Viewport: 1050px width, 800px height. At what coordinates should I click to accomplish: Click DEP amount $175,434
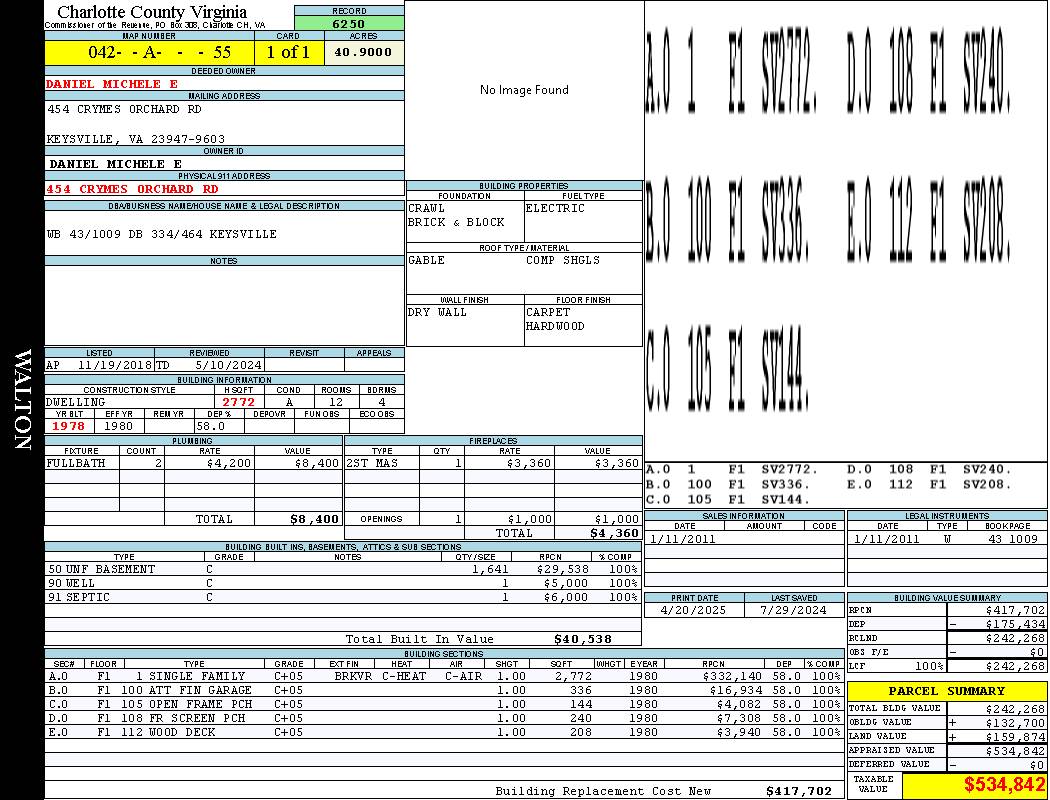[x=1015, y=625]
